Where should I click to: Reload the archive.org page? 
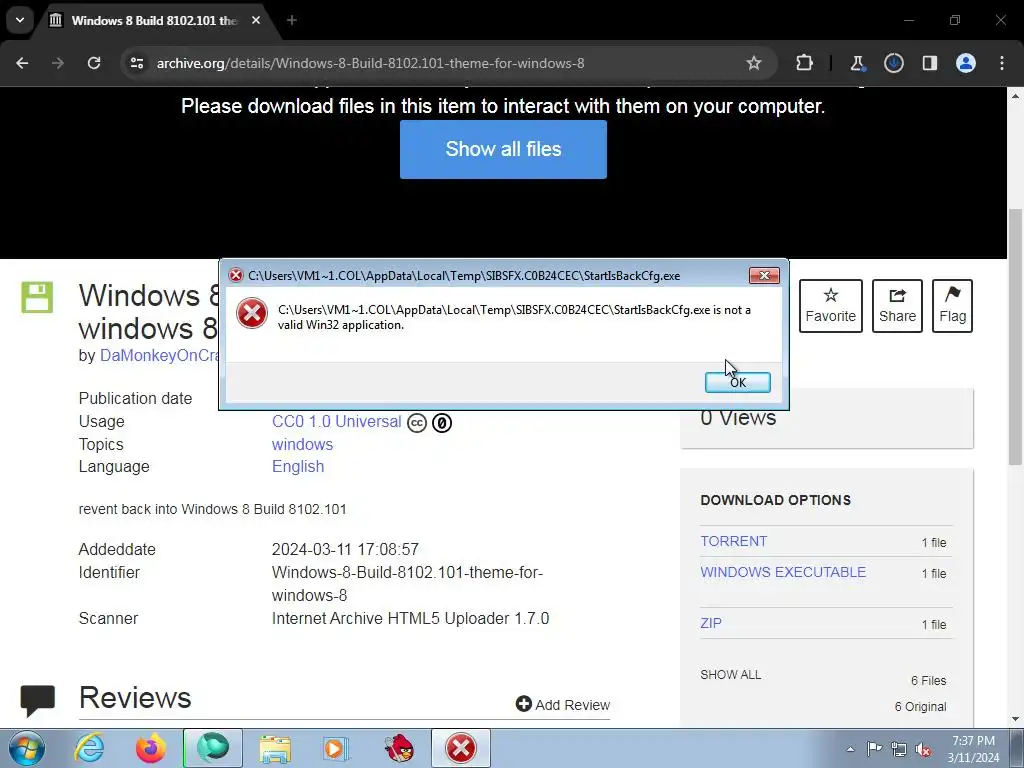94,63
